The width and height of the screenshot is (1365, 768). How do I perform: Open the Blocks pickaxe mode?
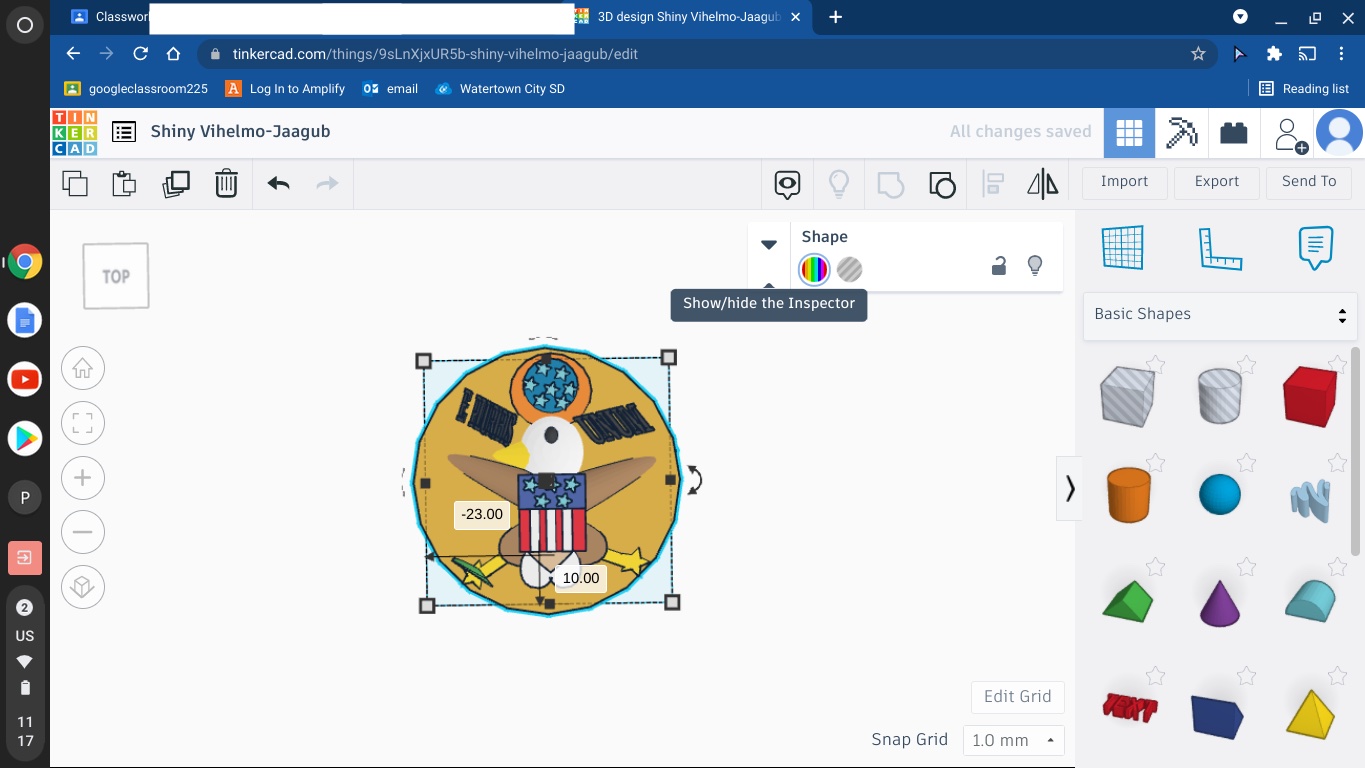1182,133
